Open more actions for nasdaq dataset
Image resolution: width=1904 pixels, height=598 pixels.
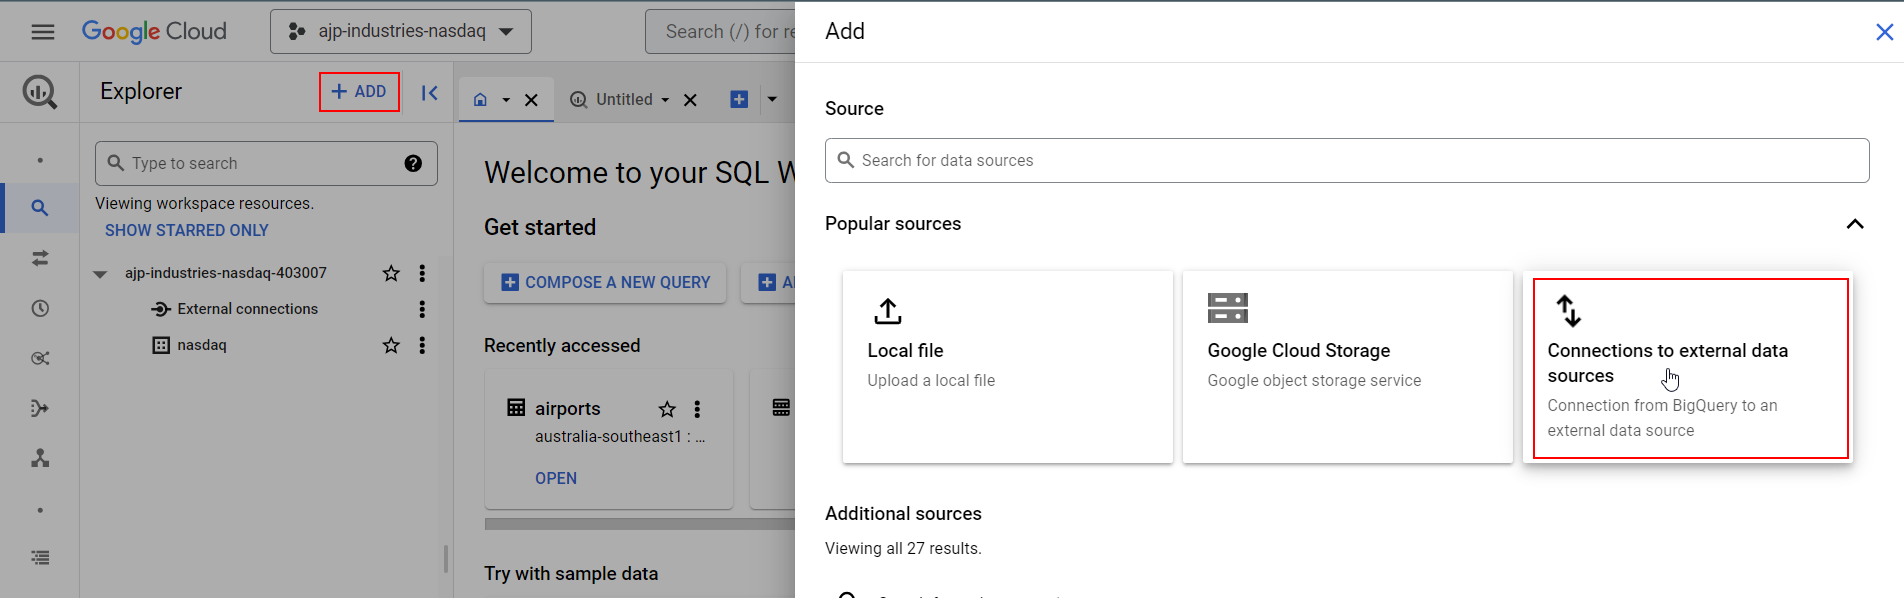pos(422,345)
